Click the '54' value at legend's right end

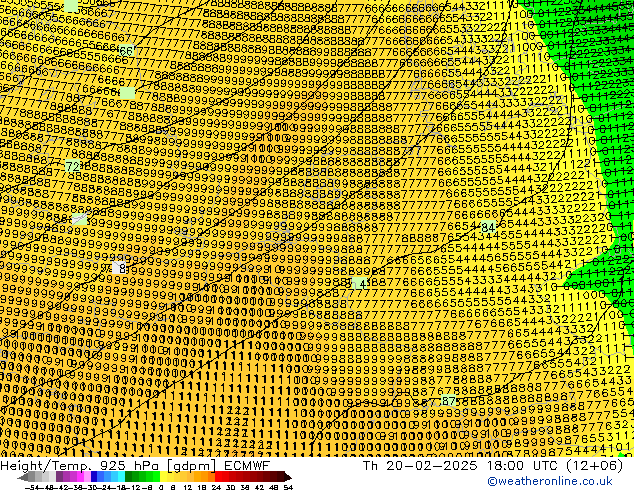tap(288, 487)
